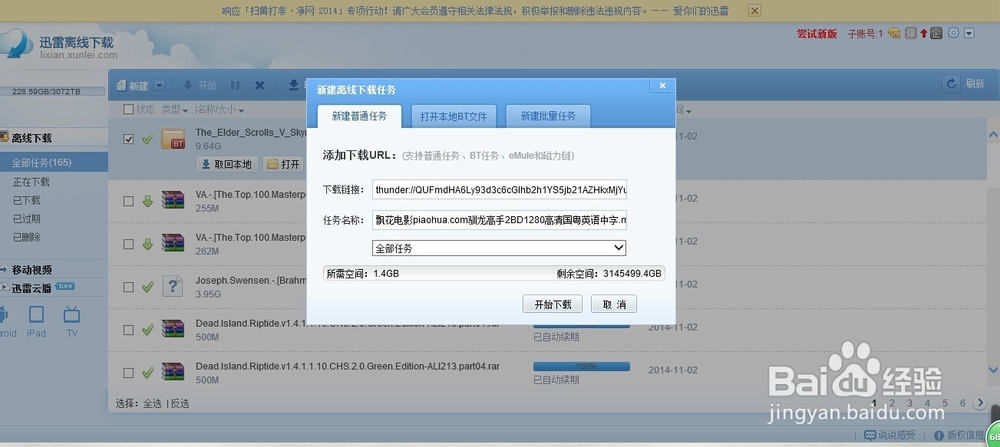1000x447 pixels.
Task: Select 已下载 in the sidebar
Action: point(27,200)
